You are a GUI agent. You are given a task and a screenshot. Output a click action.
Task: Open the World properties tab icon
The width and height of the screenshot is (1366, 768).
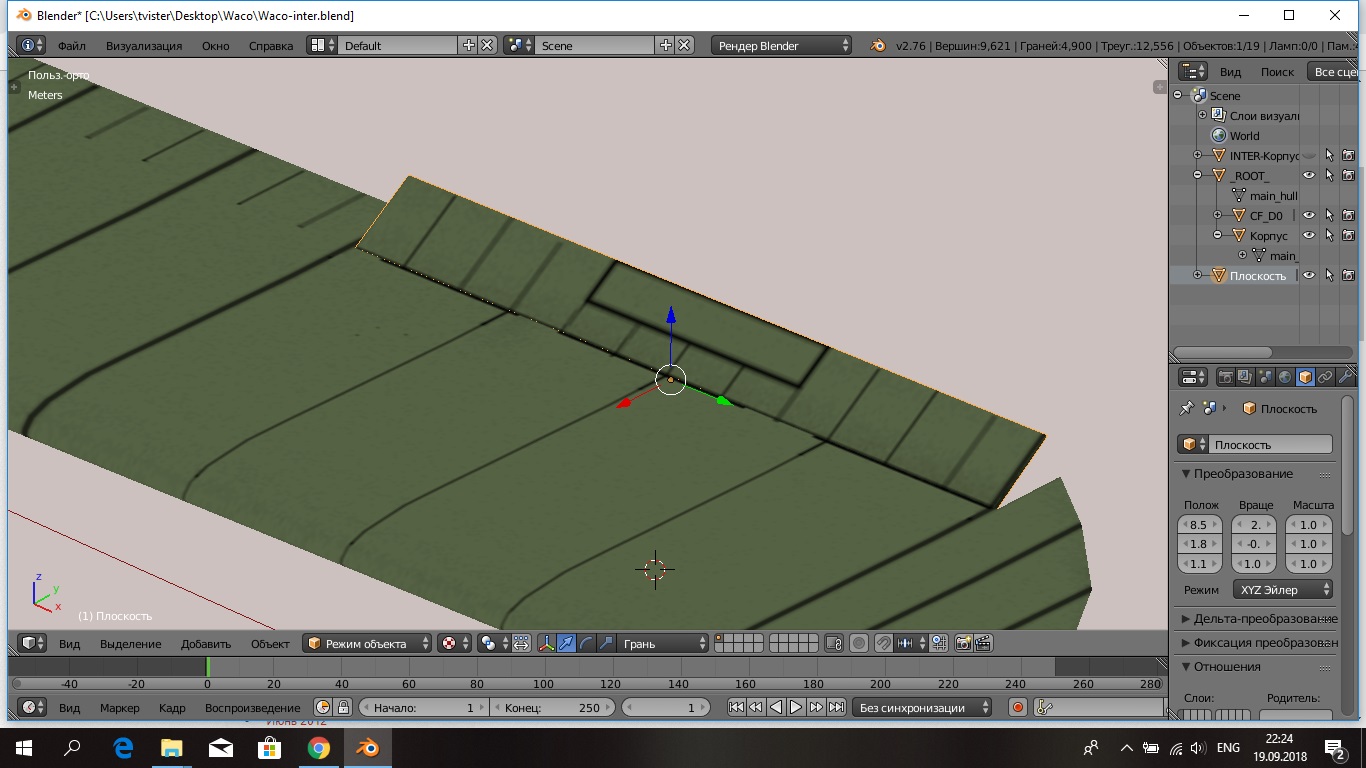pyautogui.click(x=1285, y=377)
